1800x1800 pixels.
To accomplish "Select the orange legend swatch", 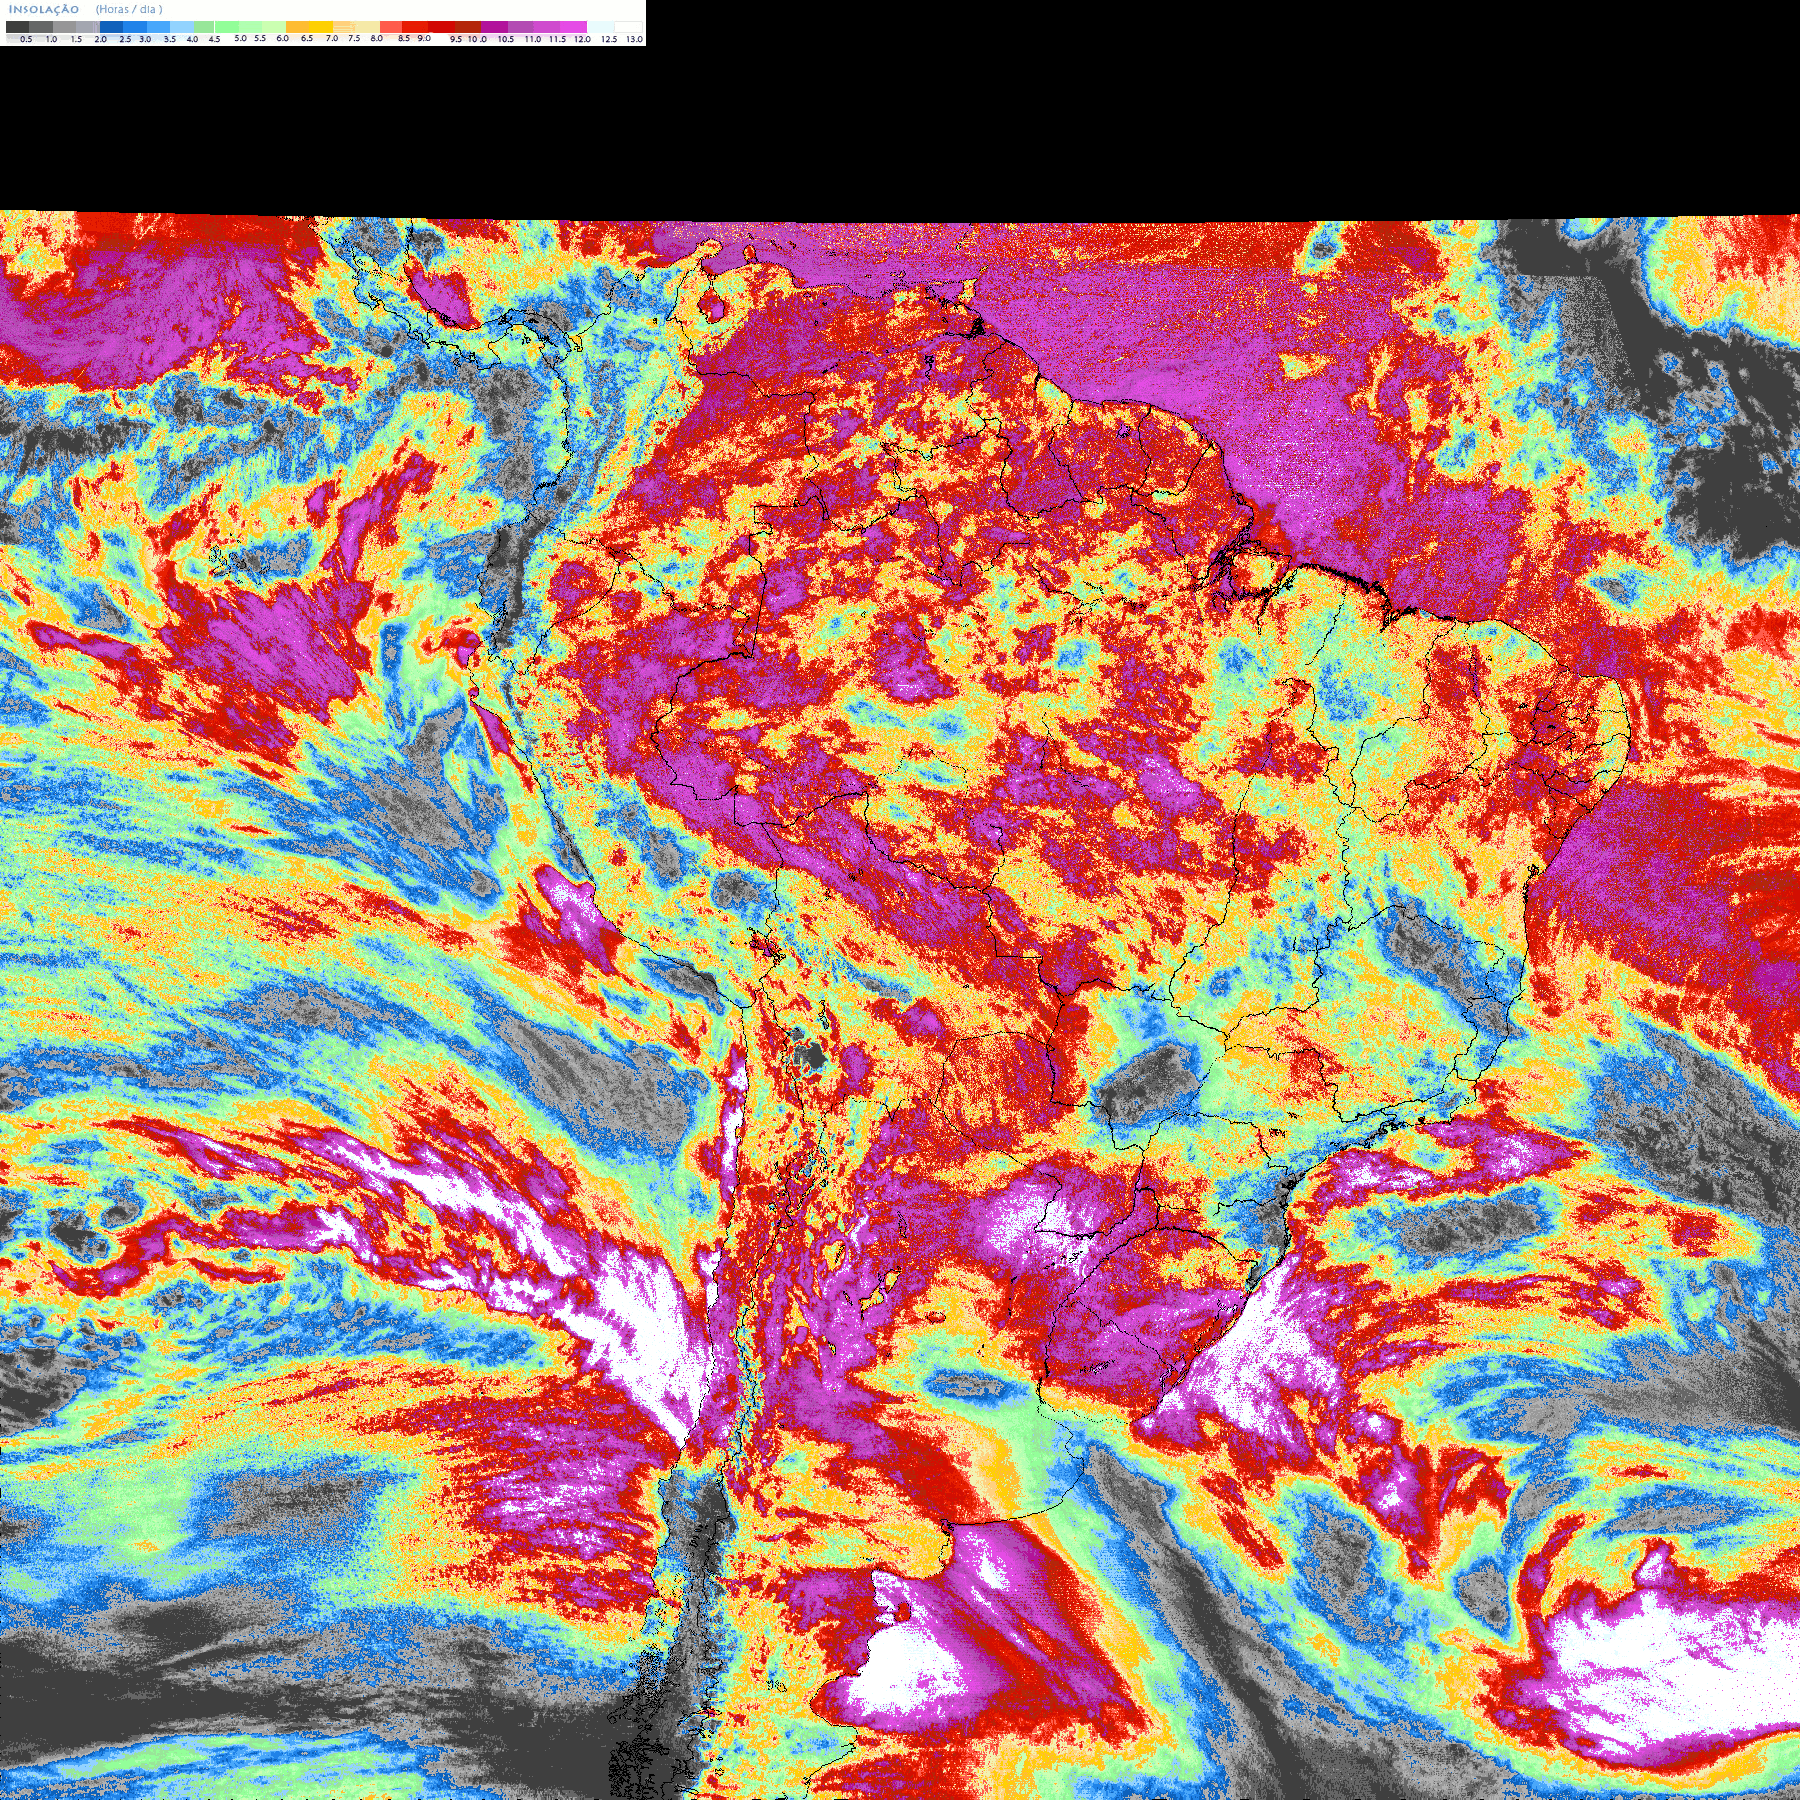I will [297, 27].
